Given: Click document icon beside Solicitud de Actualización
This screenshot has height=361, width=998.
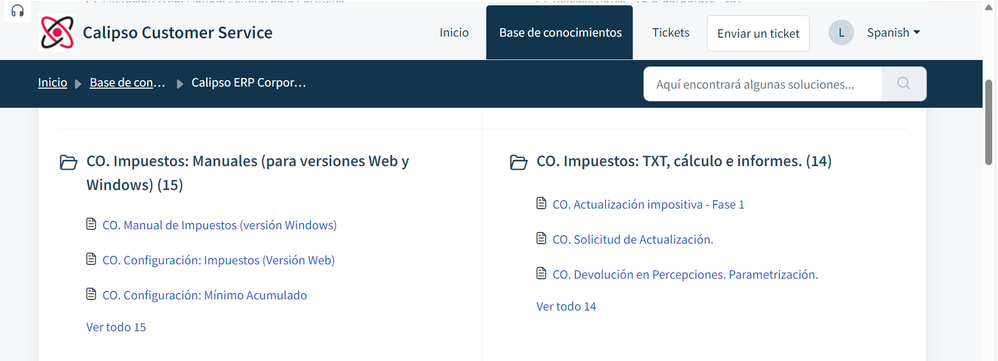Looking at the screenshot, I should tap(541, 239).
